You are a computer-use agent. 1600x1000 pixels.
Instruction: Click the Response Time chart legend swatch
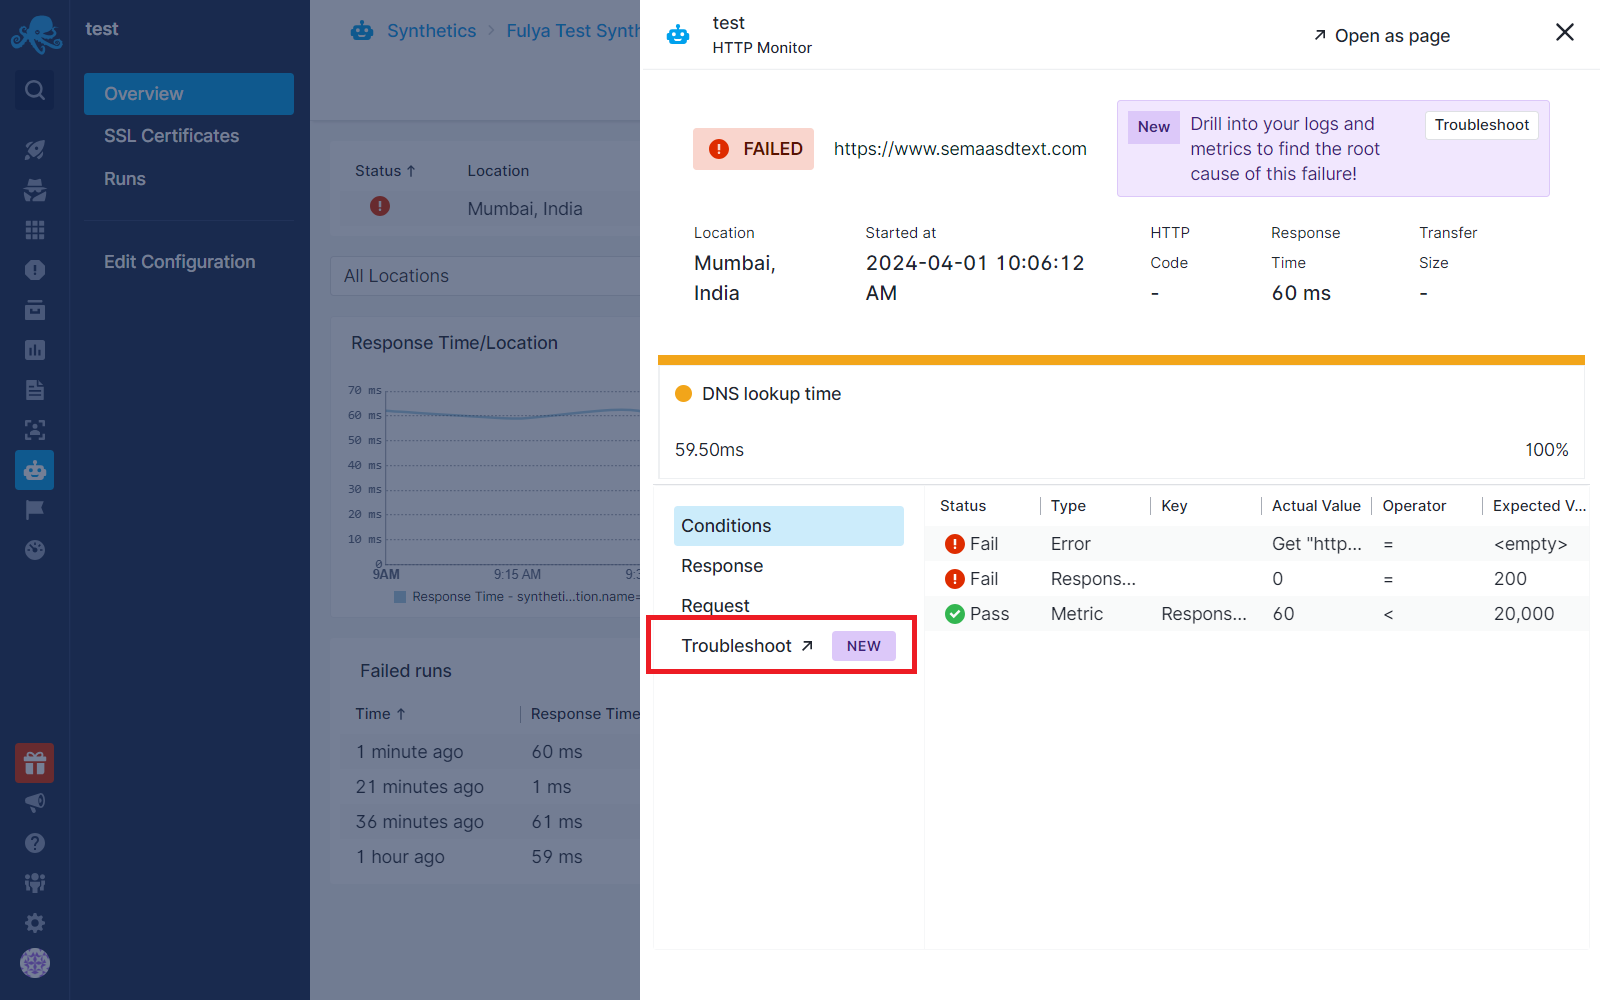(x=400, y=597)
